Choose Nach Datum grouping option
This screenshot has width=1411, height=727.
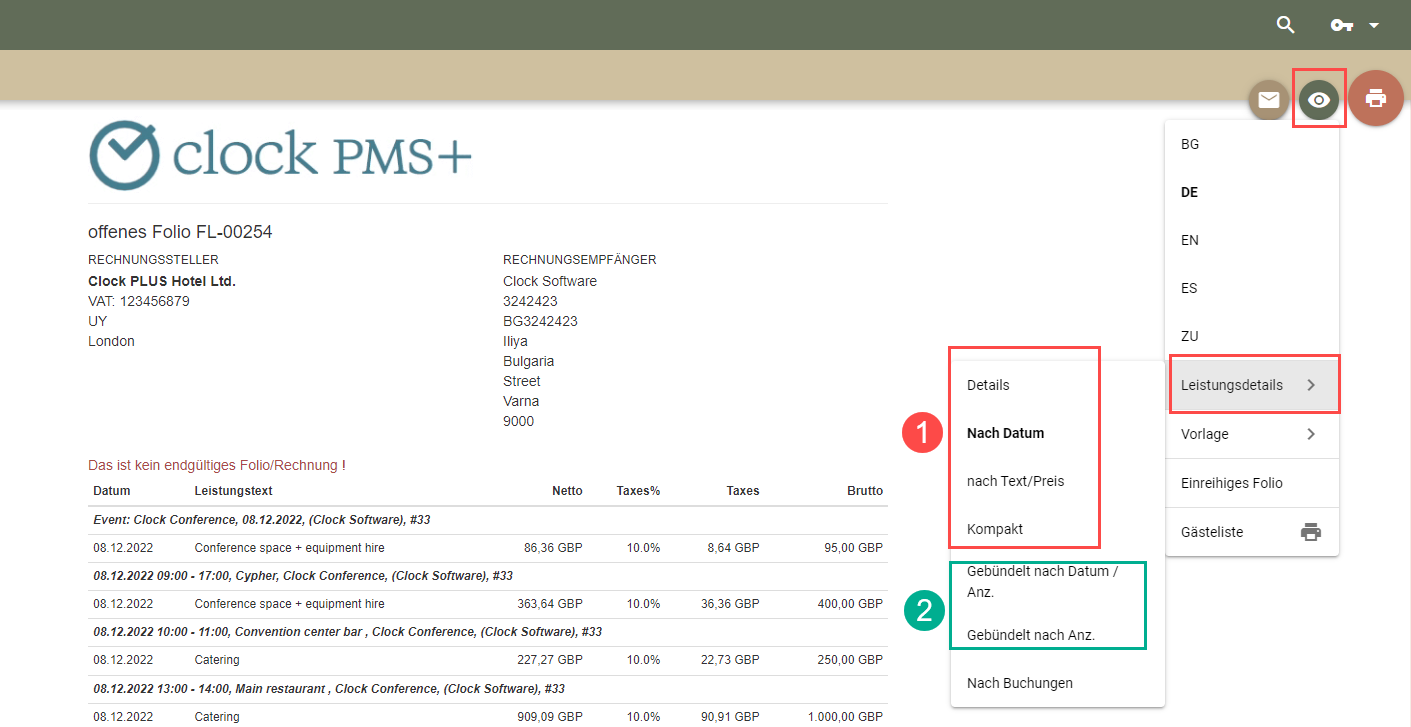click(x=1057, y=433)
